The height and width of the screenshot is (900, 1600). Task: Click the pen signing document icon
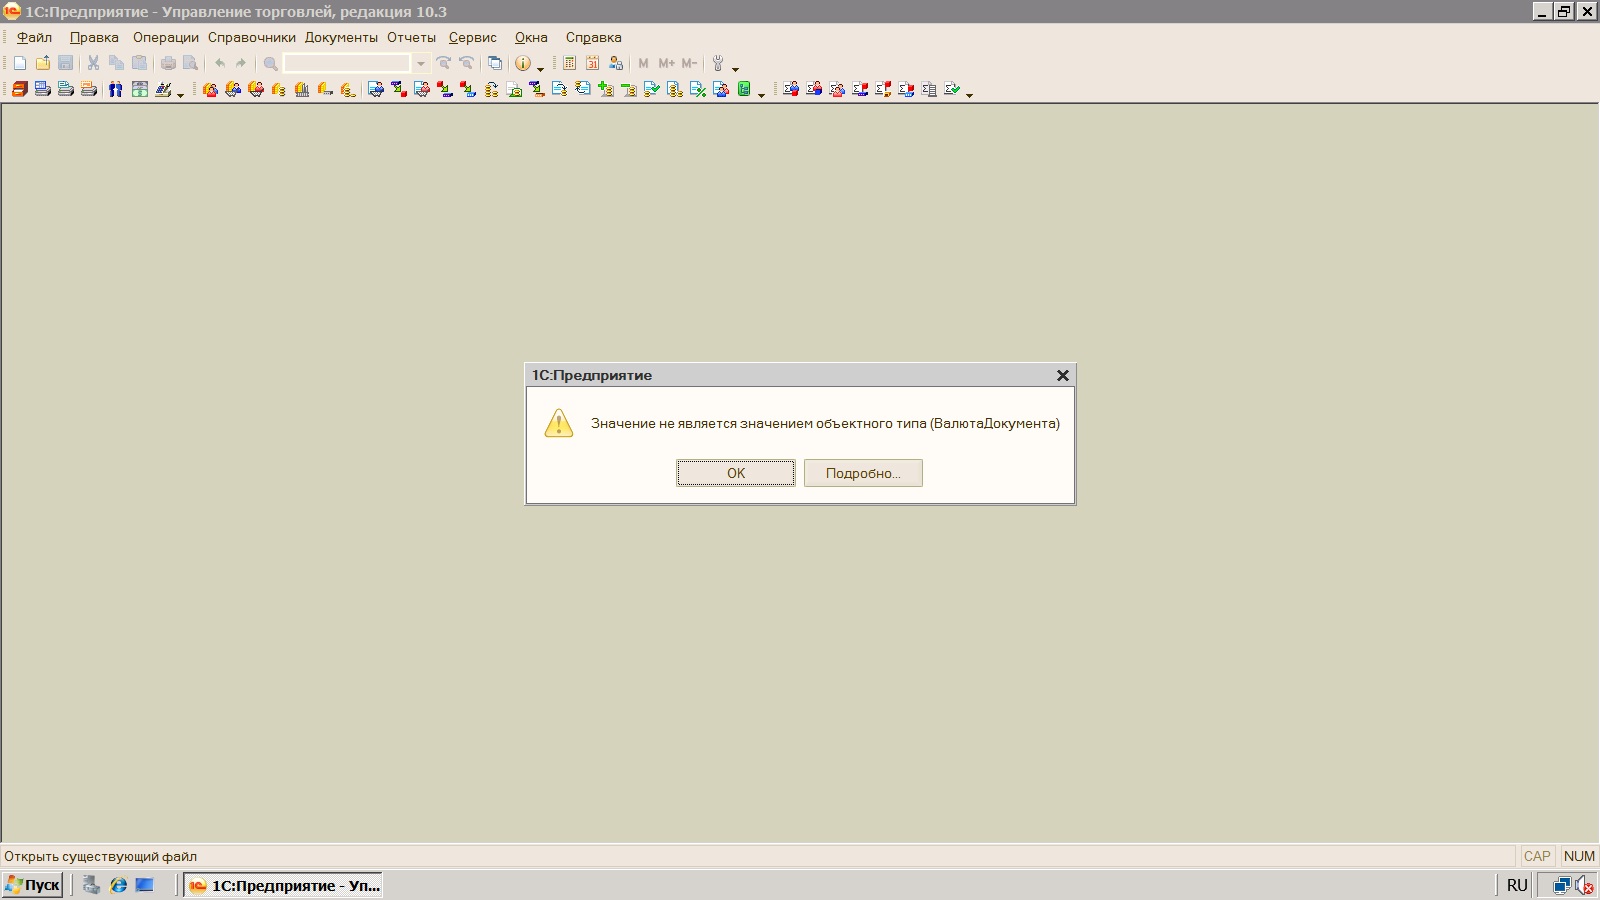click(x=163, y=89)
